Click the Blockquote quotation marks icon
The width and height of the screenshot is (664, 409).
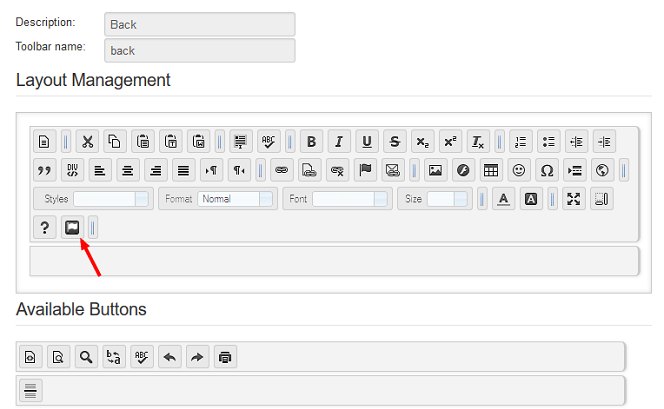tap(44, 170)
